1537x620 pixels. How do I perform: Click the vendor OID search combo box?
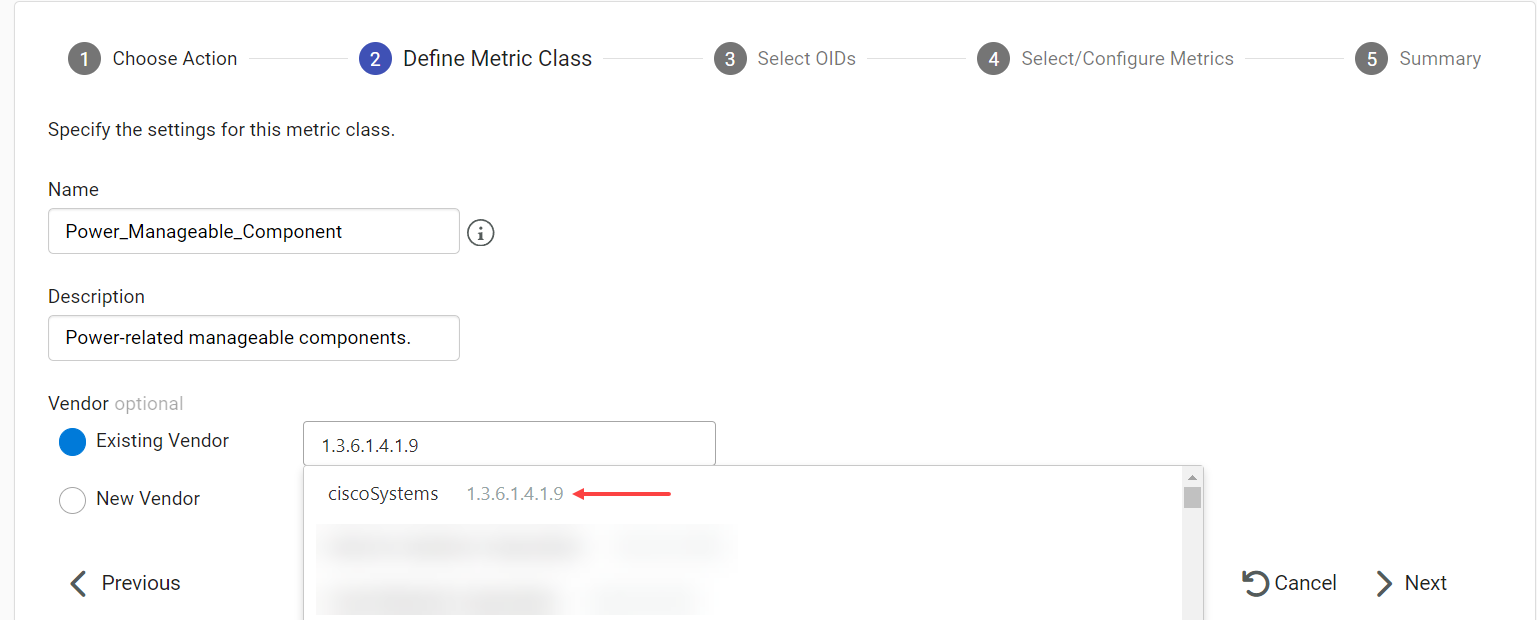509,443
